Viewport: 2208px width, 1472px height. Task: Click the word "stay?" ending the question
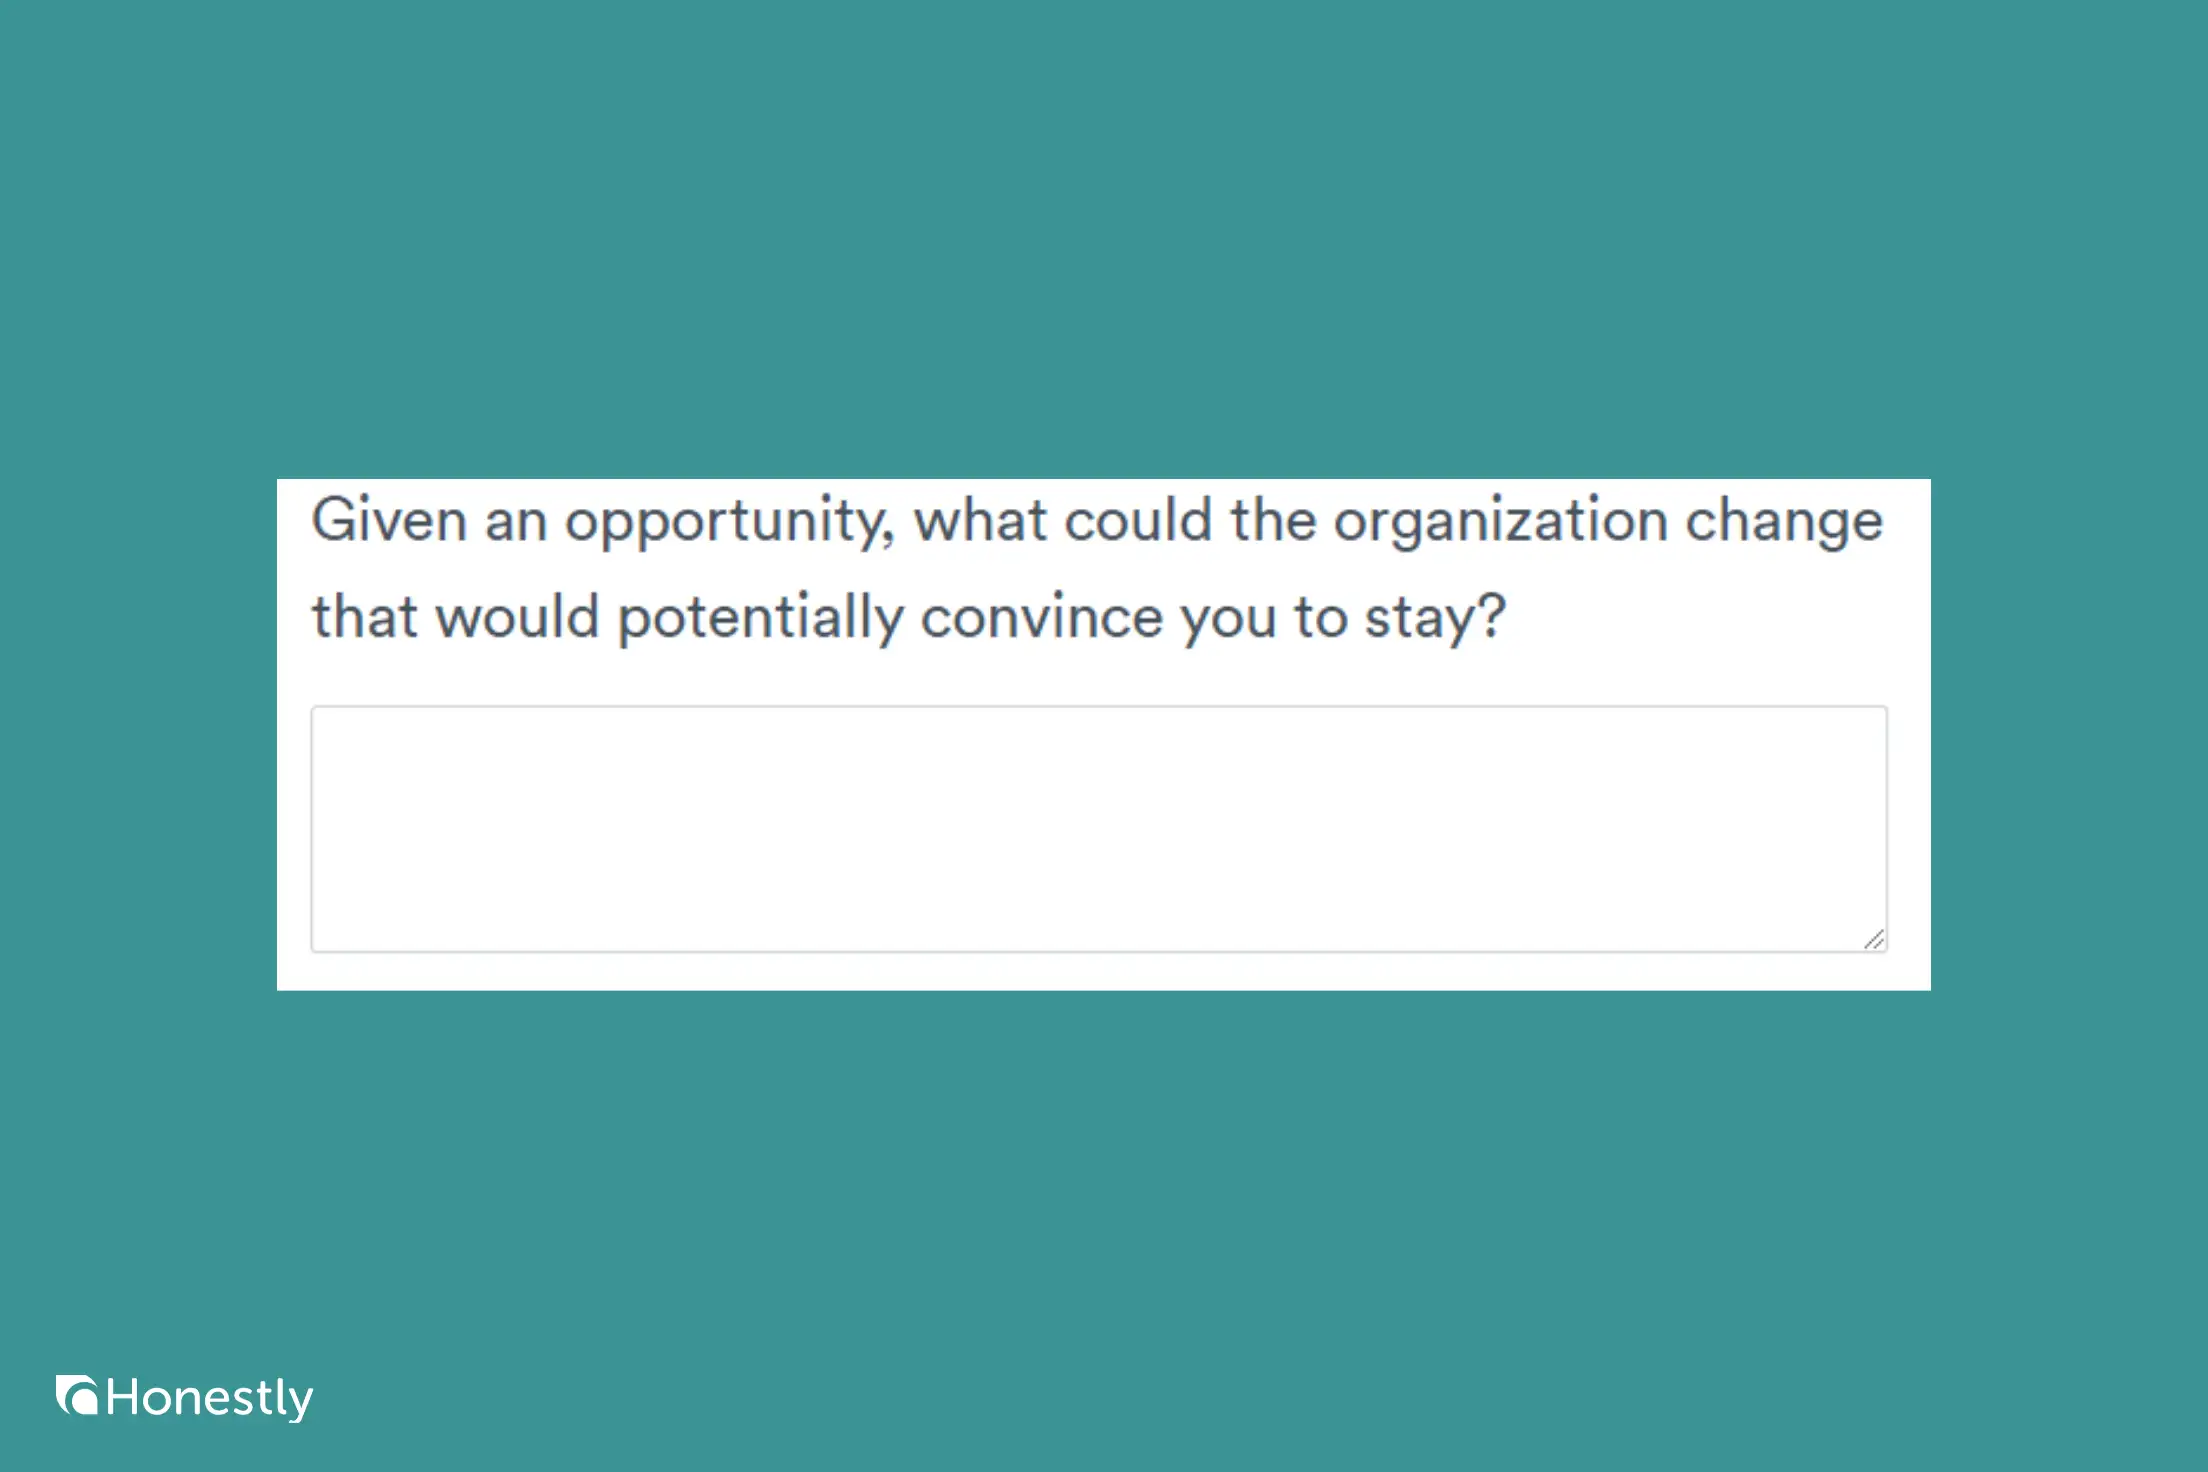click(1435, 618)
